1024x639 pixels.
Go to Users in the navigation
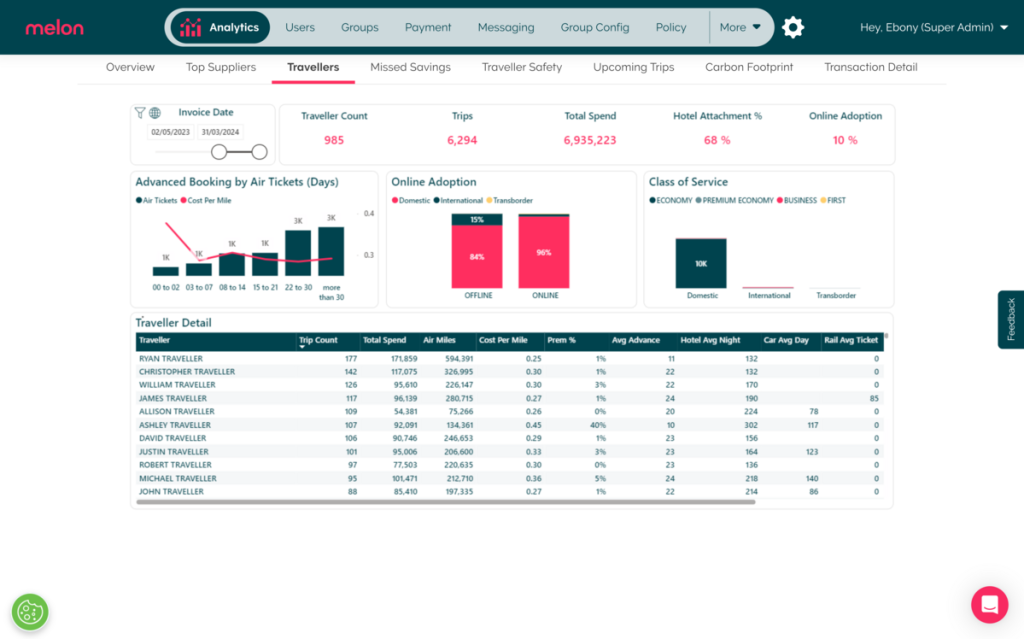tap(300, 27)
